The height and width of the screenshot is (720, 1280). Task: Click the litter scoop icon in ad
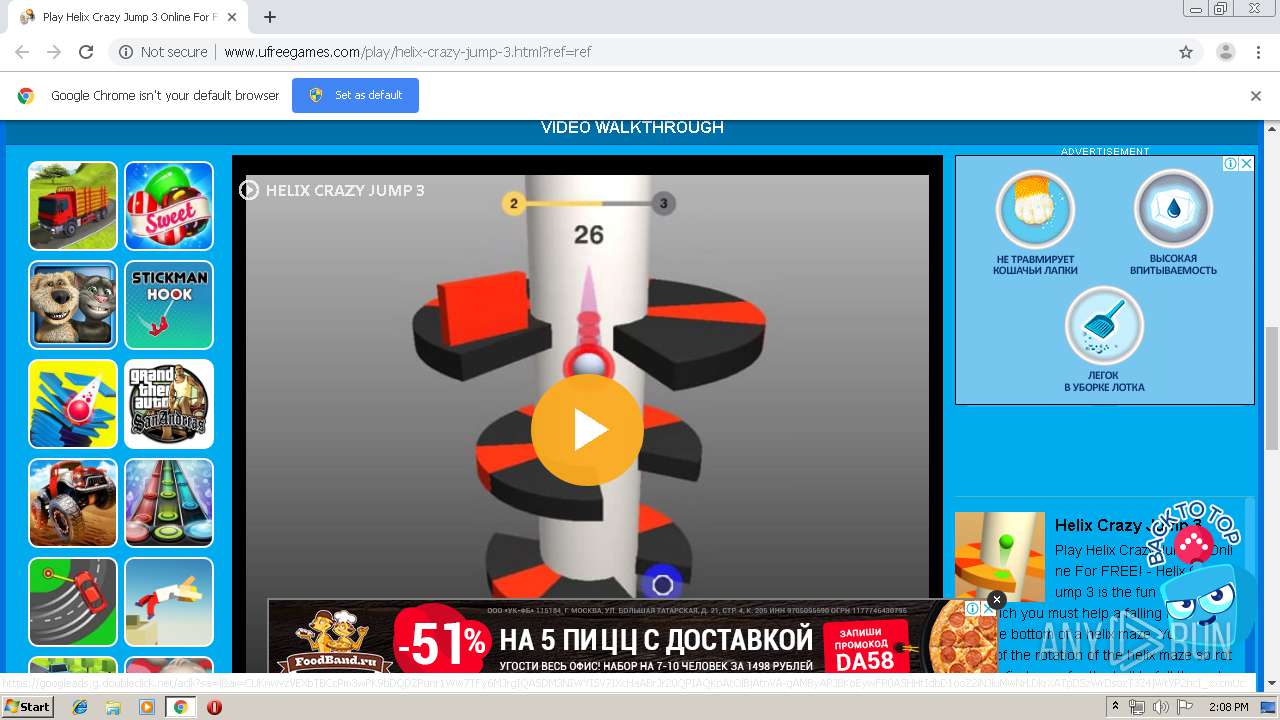point(1104,326)
